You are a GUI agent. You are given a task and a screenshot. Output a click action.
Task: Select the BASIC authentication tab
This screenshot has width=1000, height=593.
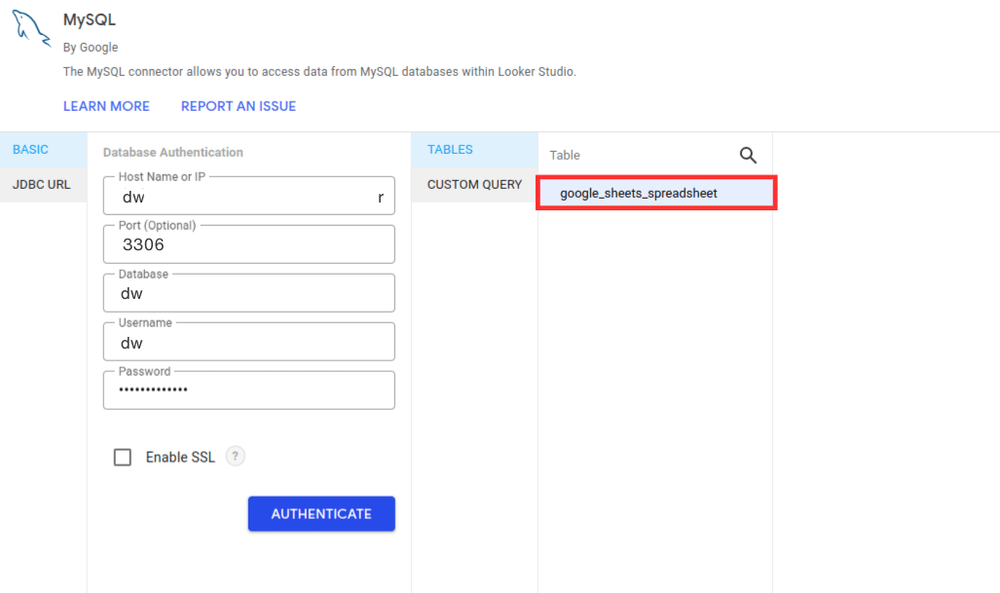coord(30,148)
